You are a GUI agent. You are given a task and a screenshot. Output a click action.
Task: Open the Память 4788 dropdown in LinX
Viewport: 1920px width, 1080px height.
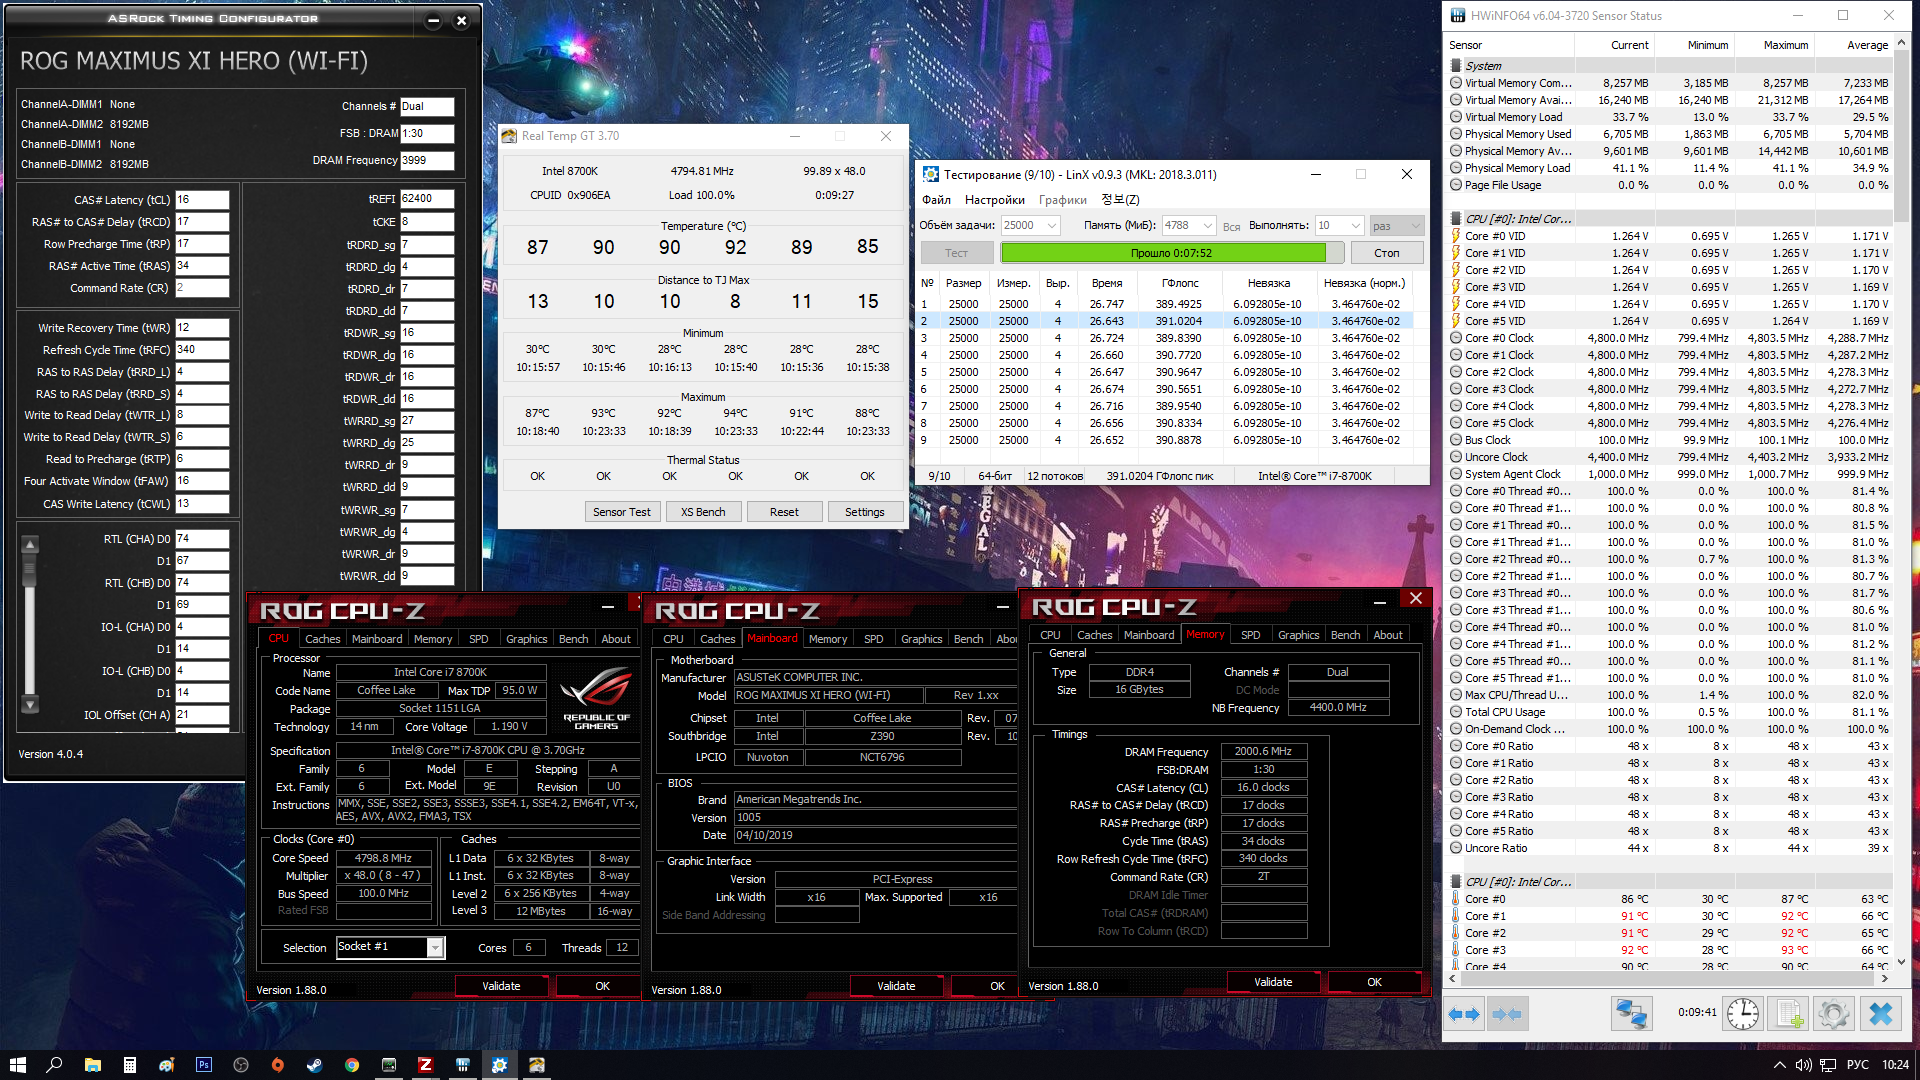click(x=1208, y=226)
